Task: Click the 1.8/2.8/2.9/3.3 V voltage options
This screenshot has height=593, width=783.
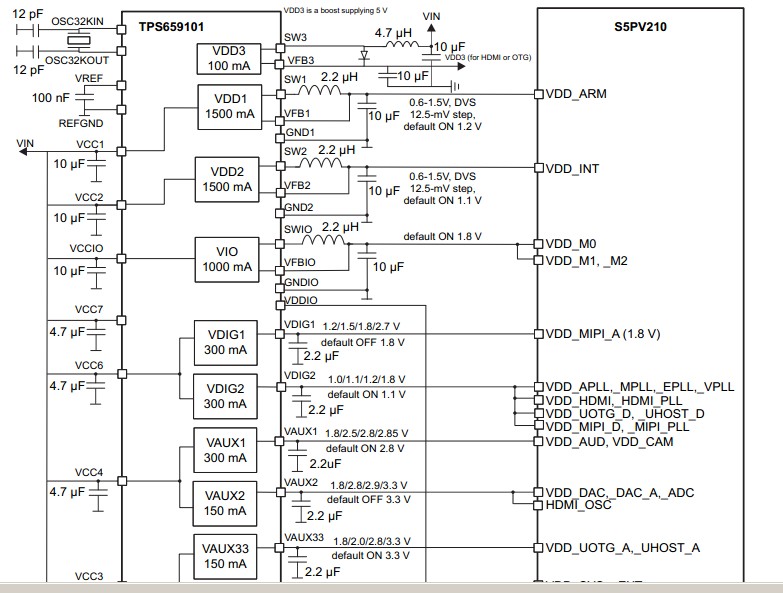Action: [369, 485]
